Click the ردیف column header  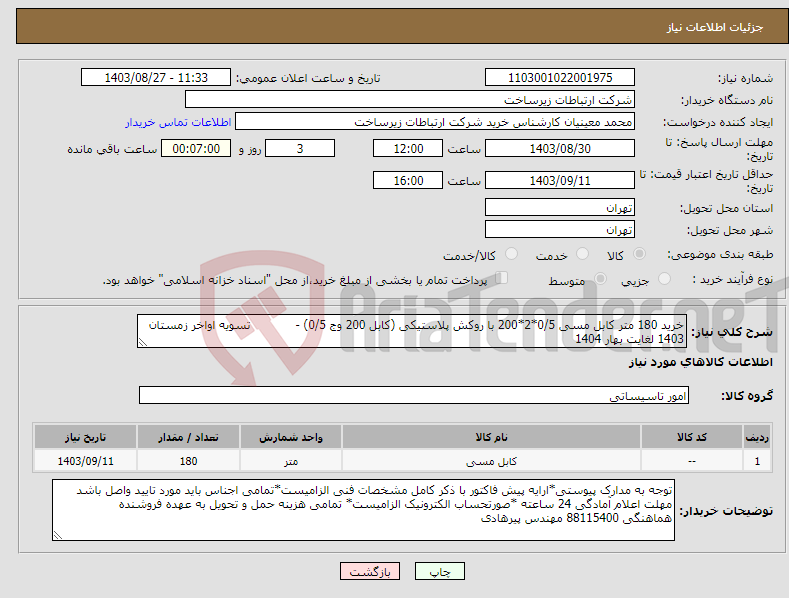(757, 437)
